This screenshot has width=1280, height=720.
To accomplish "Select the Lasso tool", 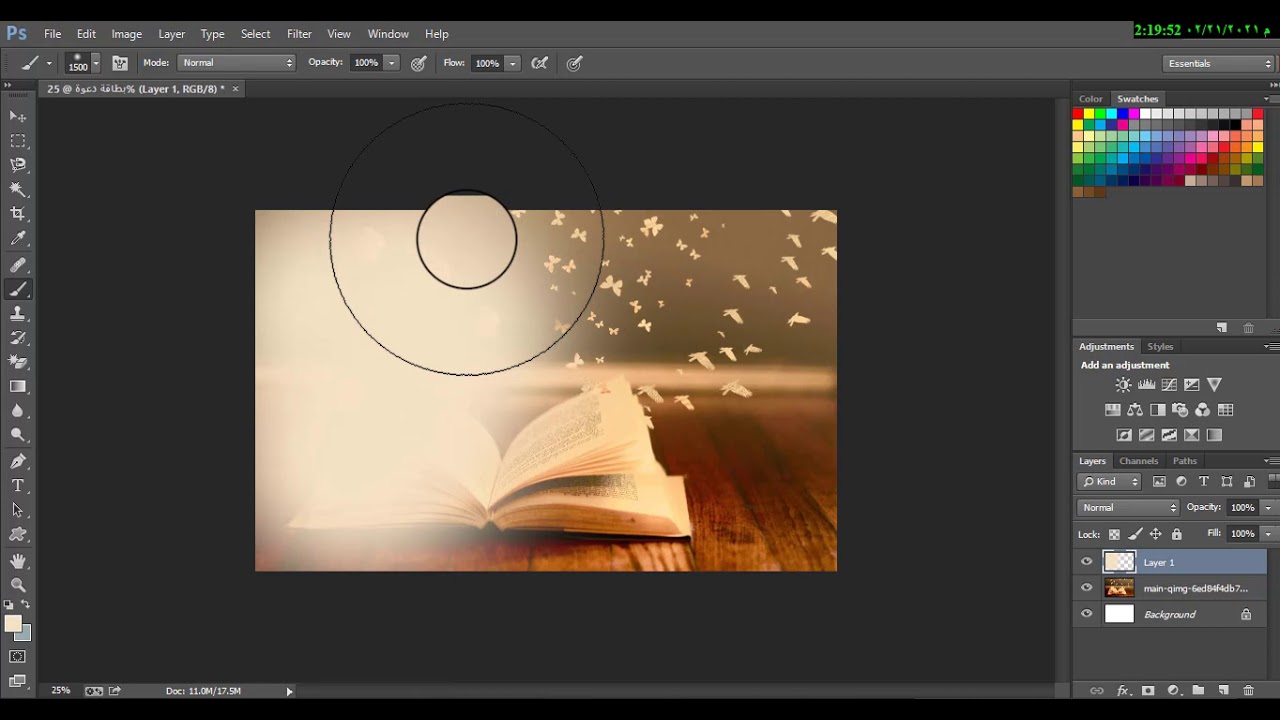I will pos(18,165).
